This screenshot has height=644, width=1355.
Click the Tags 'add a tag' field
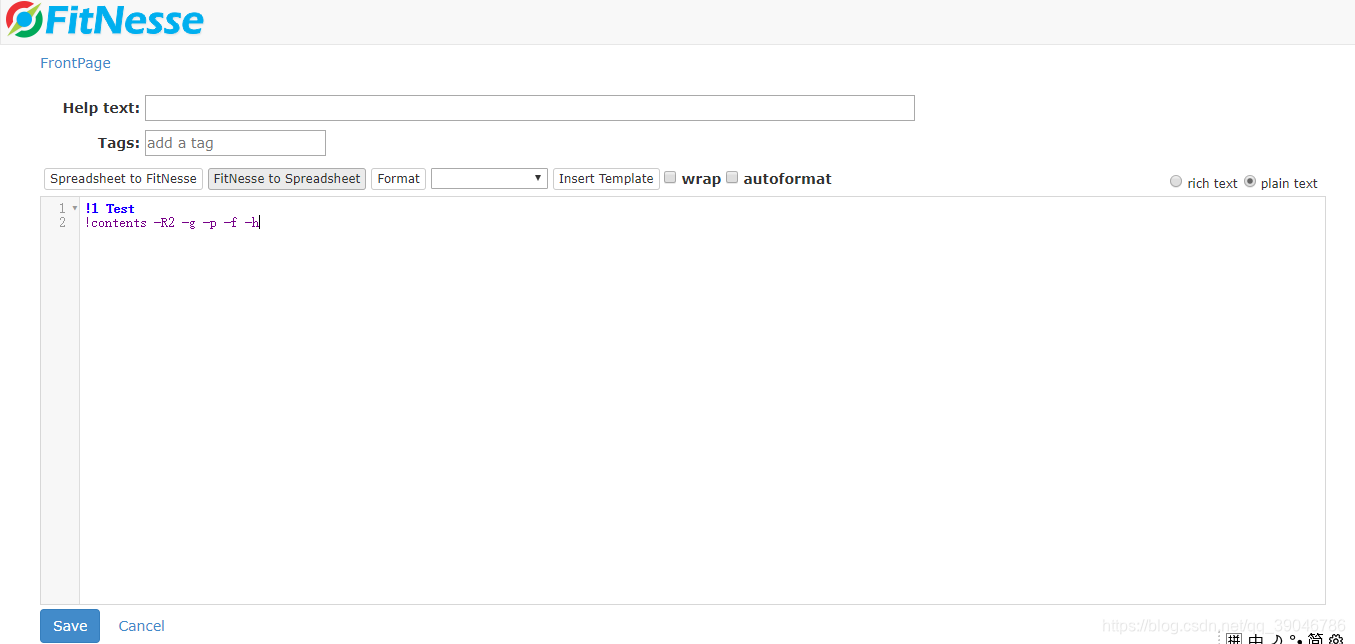point(235,143)
